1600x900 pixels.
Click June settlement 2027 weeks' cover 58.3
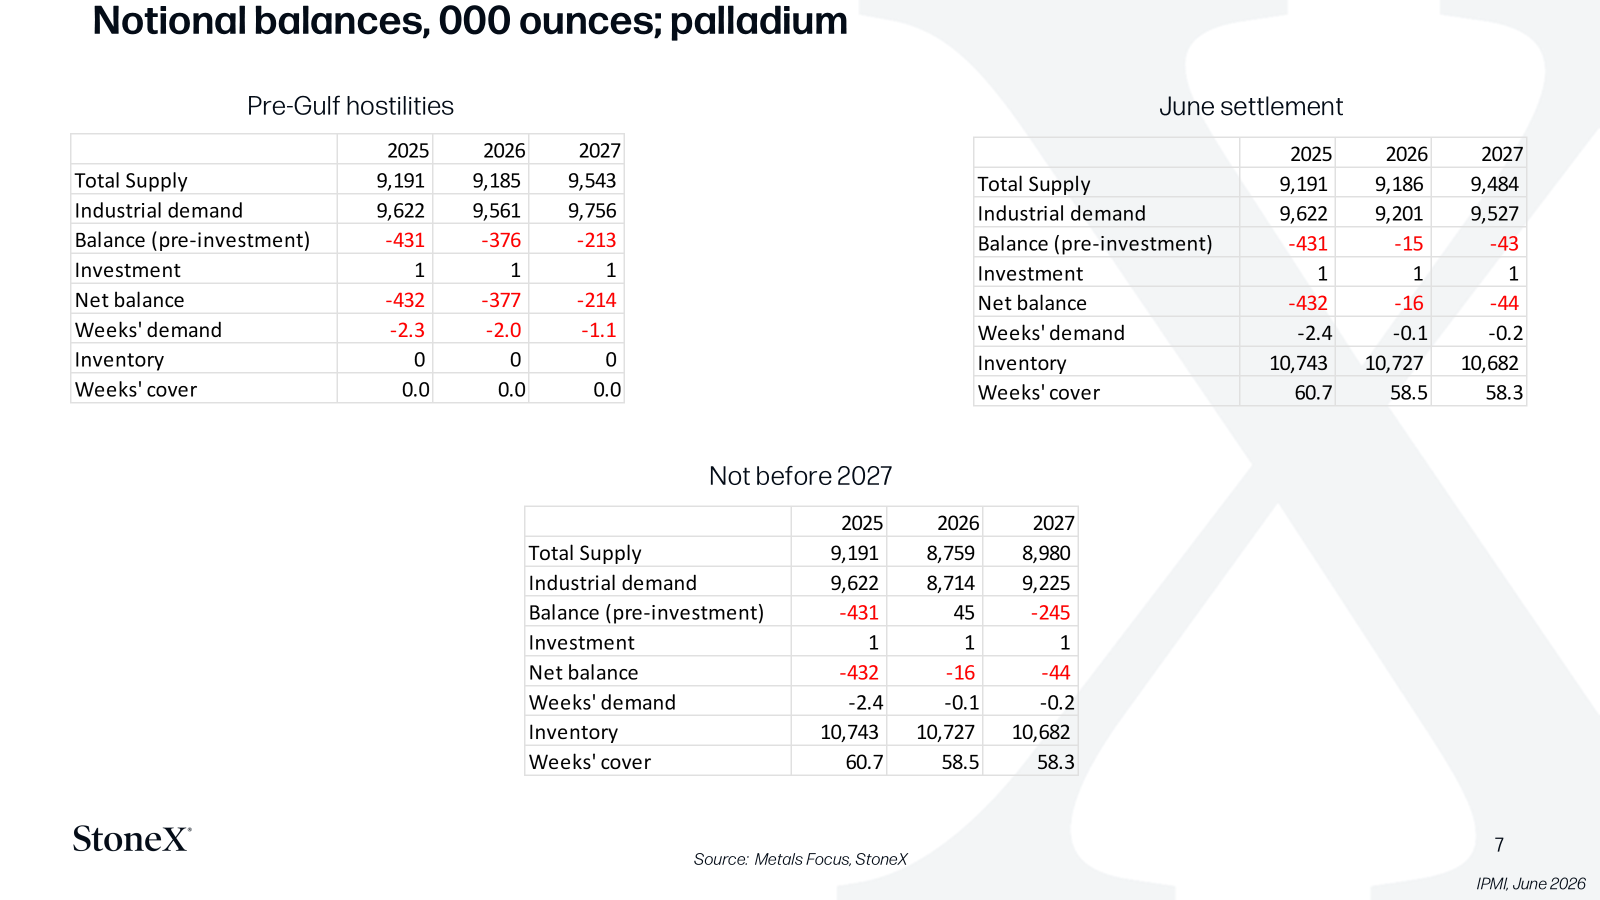click(x=1504, y=393)
